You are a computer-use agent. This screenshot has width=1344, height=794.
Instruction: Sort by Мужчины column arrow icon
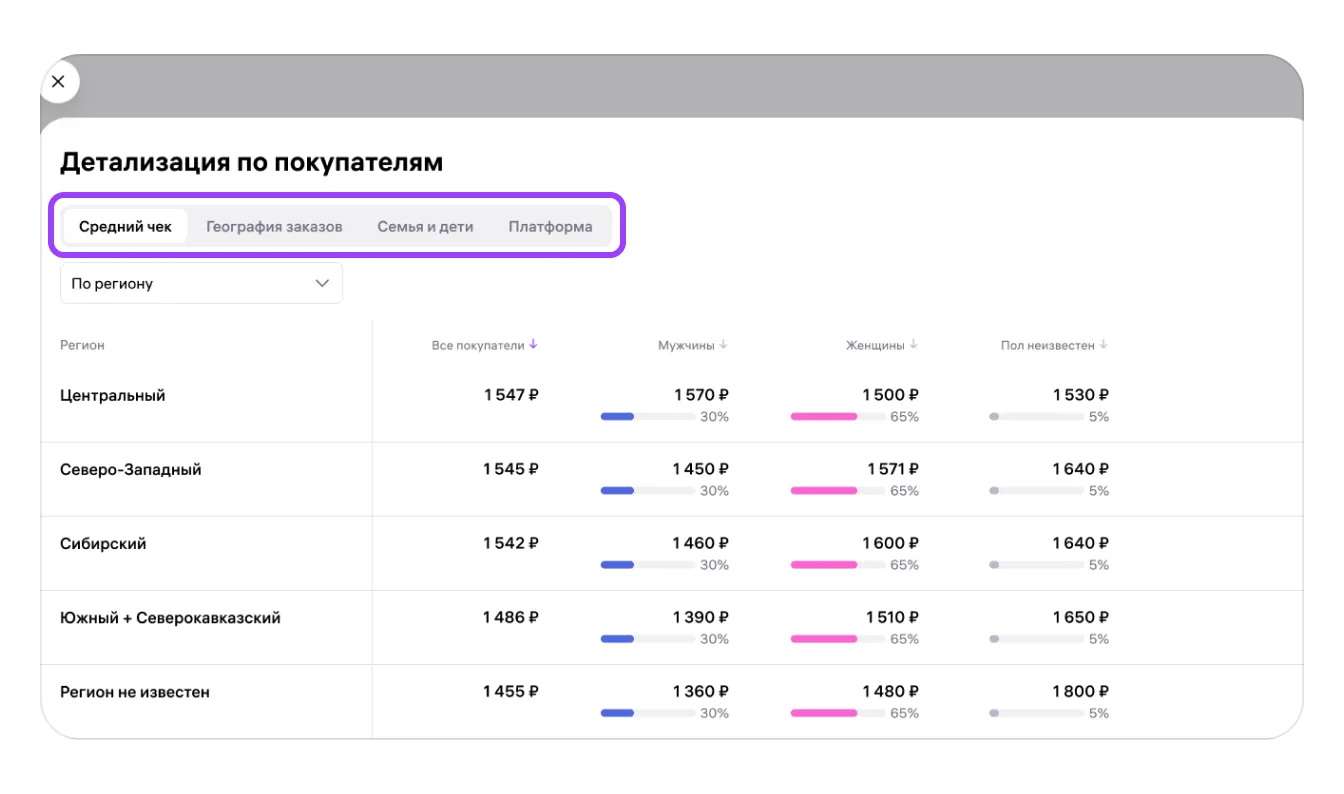pyautogui.click(x=723, y=345)
